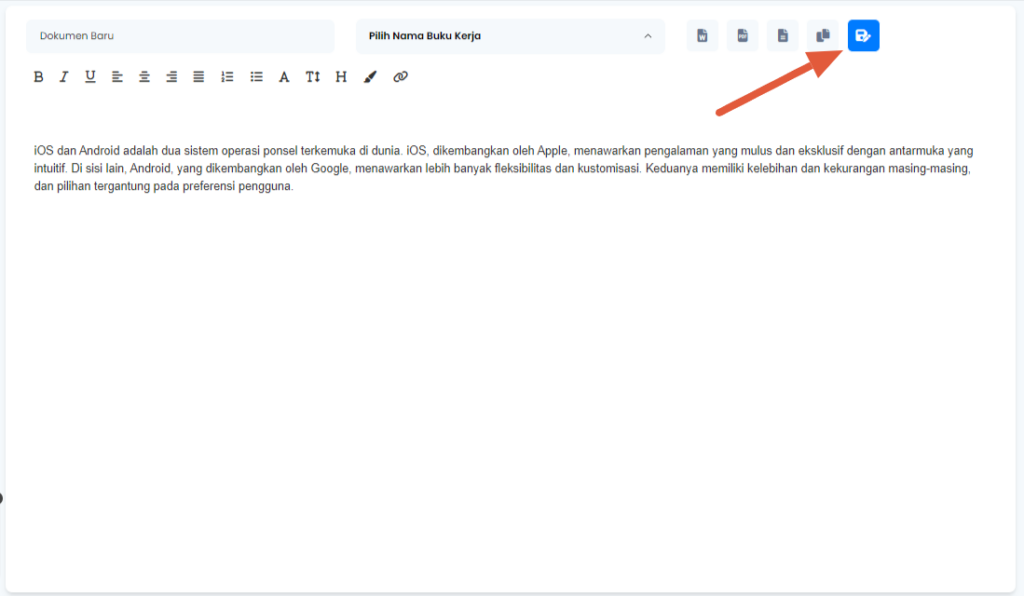This screenshot has height=596, width=1024.
Task: Align text to the left
Action: click(x=117, y=77)
